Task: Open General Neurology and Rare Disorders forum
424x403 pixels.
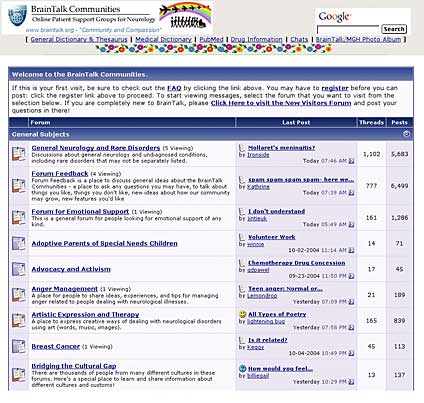Action: pyautogui.click(x=96, y=148)
